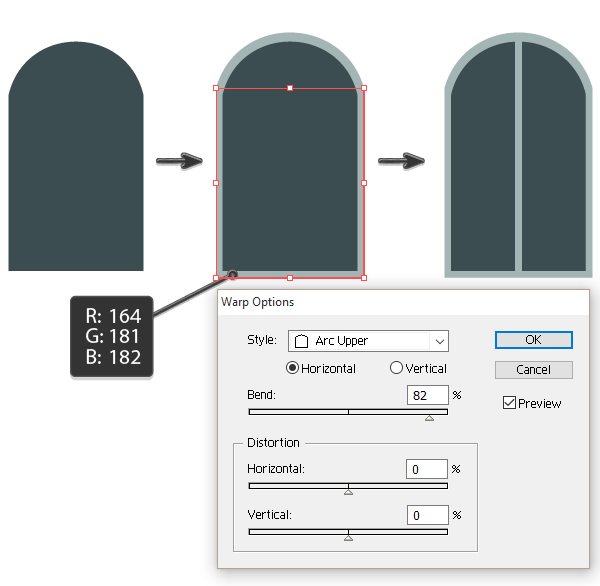Screen dimensions: 600x586
Task: Click the bottom-center selection handle
Action: tap(290, 278)
